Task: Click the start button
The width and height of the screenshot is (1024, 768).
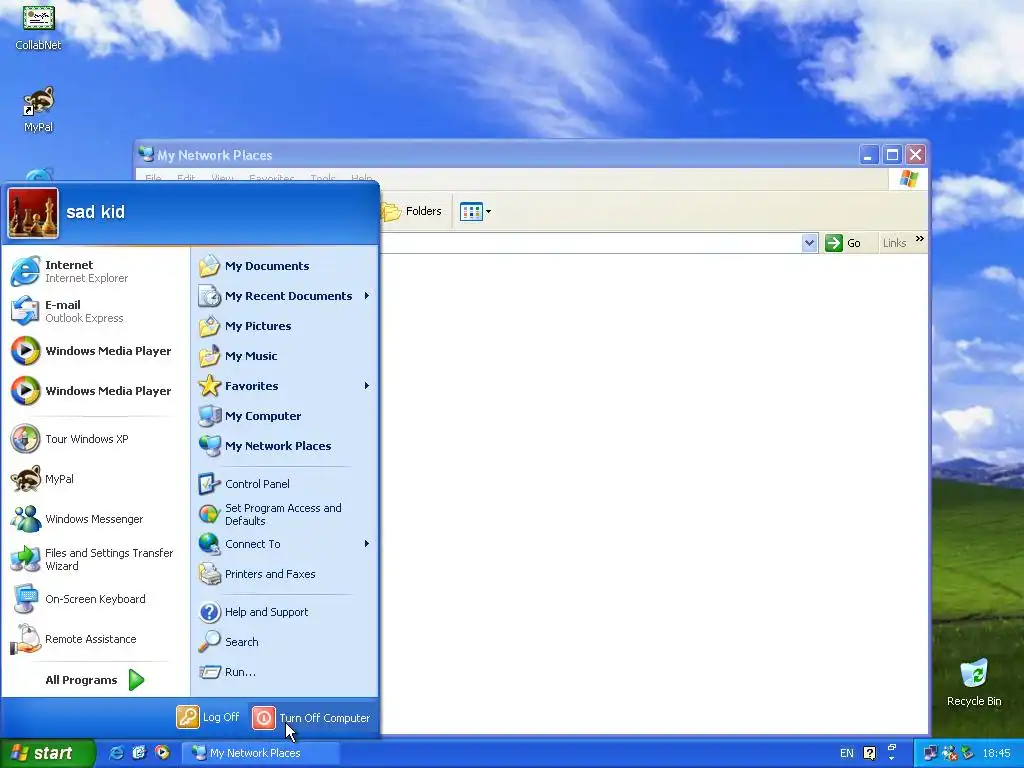Action: click(47, 753)
